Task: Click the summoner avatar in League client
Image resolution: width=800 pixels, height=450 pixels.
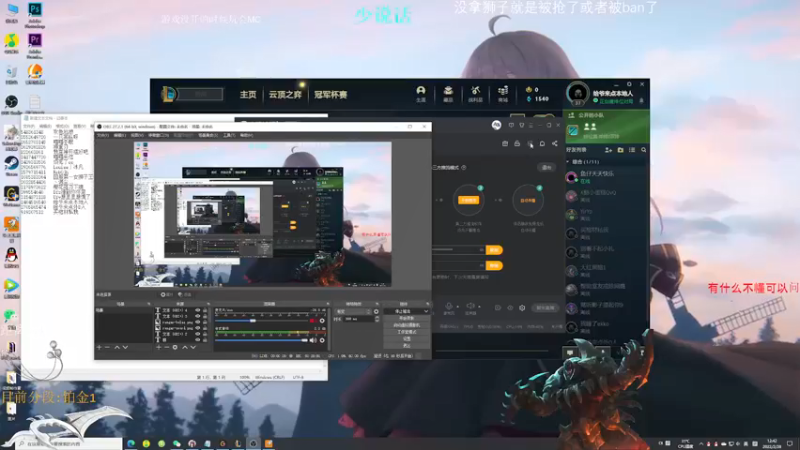Action: pos(578,94)
